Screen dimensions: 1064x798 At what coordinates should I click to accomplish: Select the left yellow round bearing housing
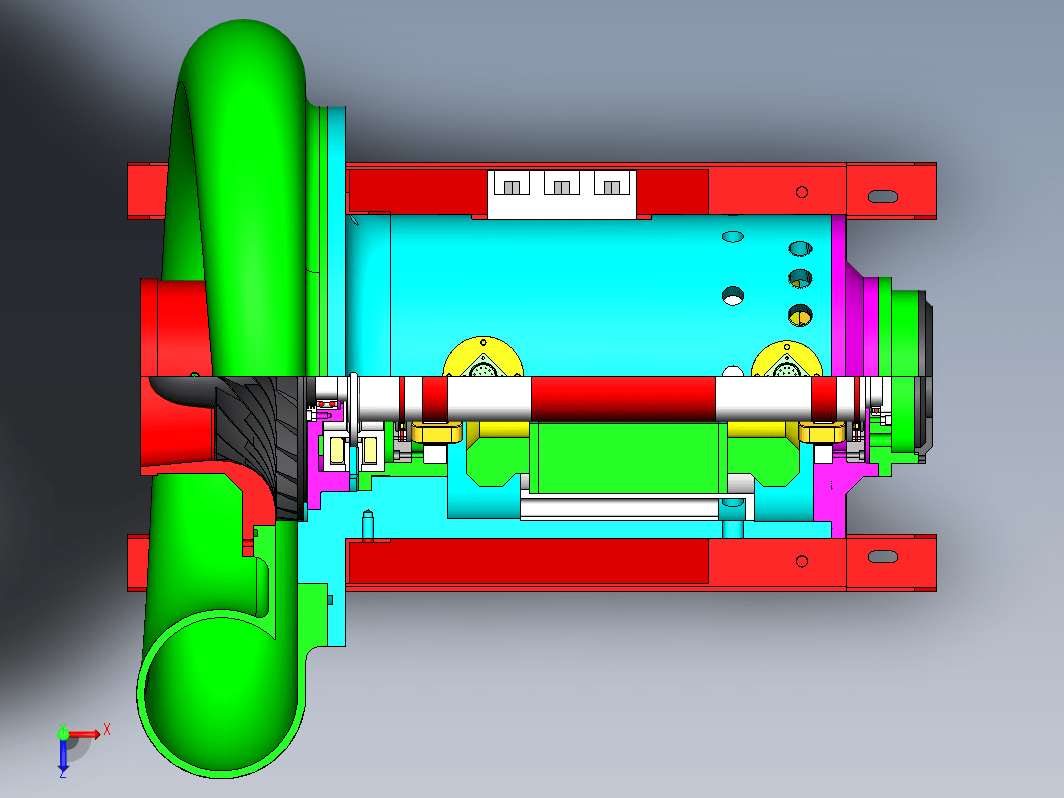(x=483, y=357)
